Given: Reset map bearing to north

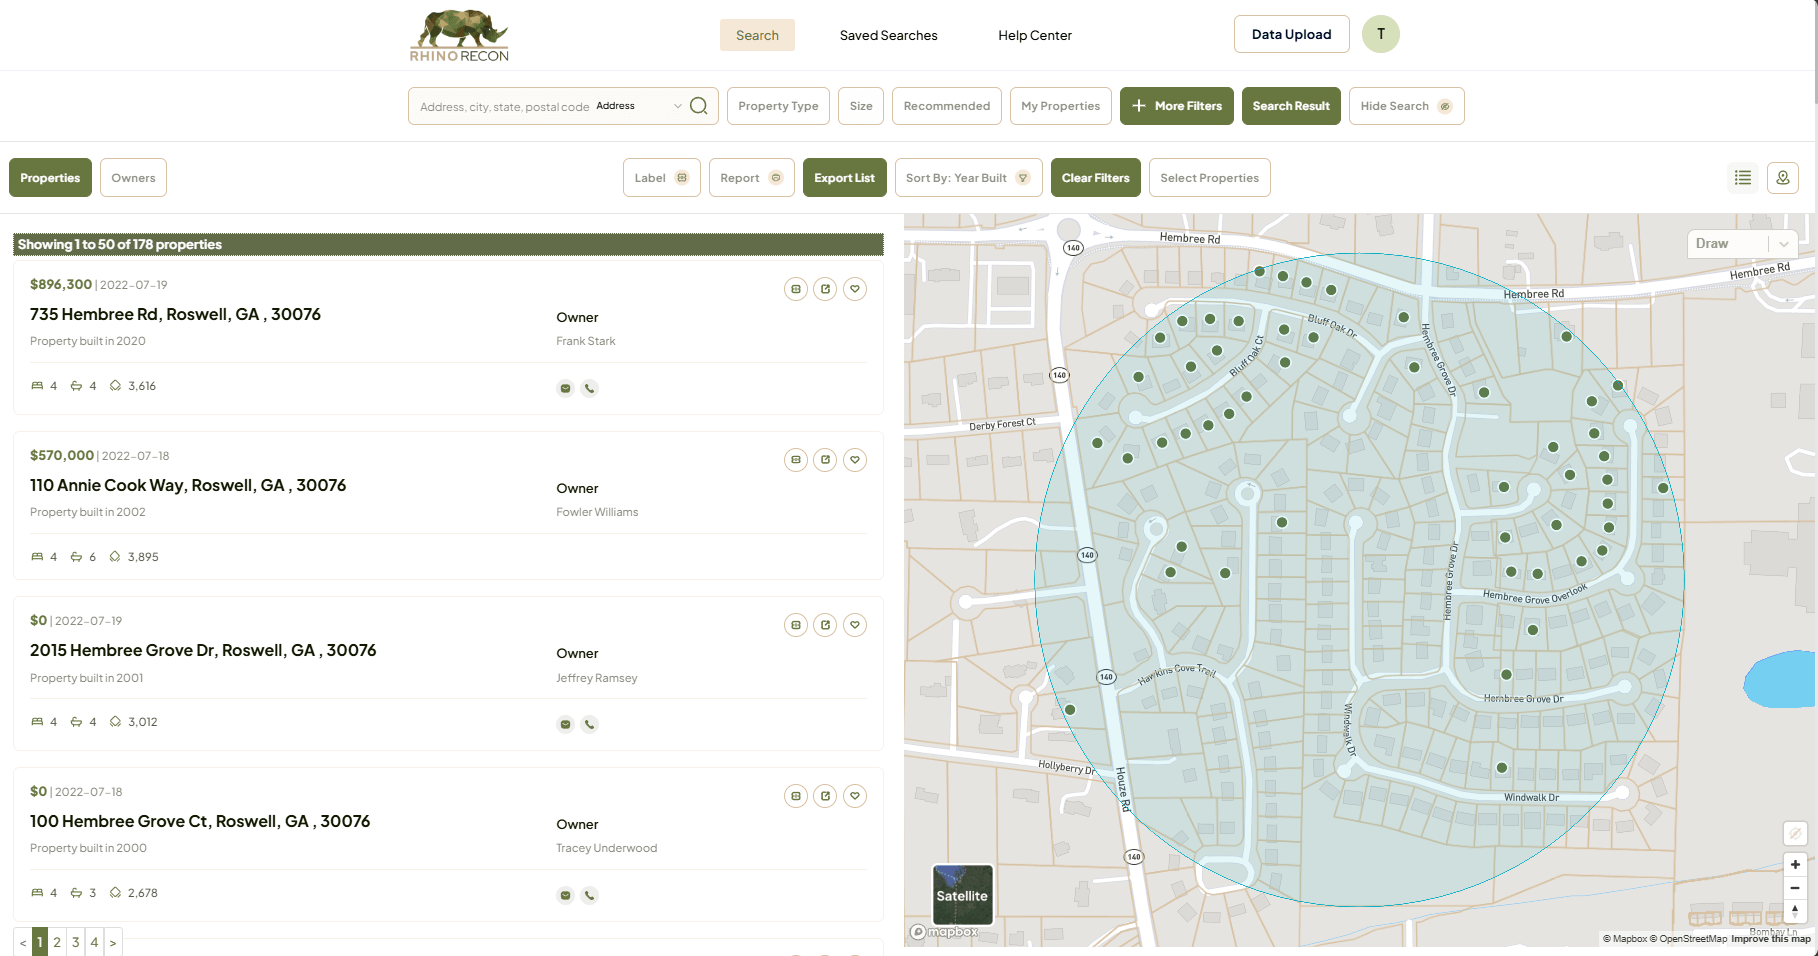Looking at the screenshot, I should [1795, 910].
